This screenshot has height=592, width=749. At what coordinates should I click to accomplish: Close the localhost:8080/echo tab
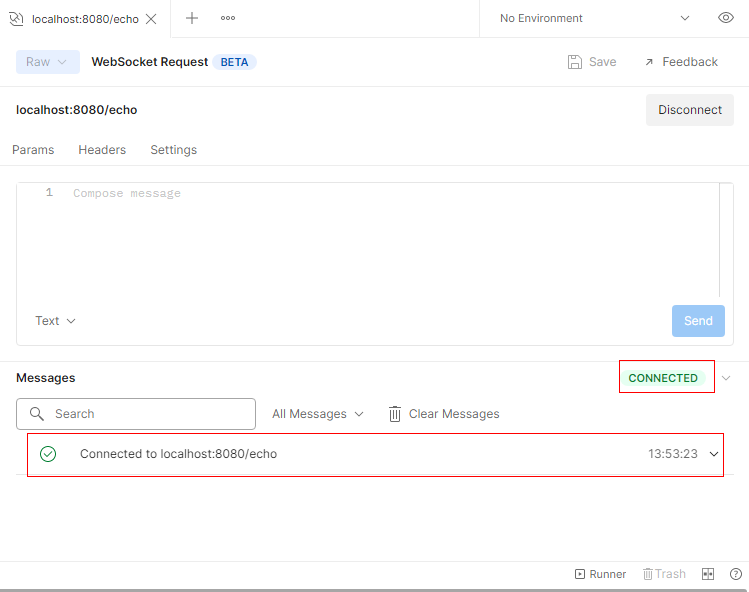coord(151,19)
